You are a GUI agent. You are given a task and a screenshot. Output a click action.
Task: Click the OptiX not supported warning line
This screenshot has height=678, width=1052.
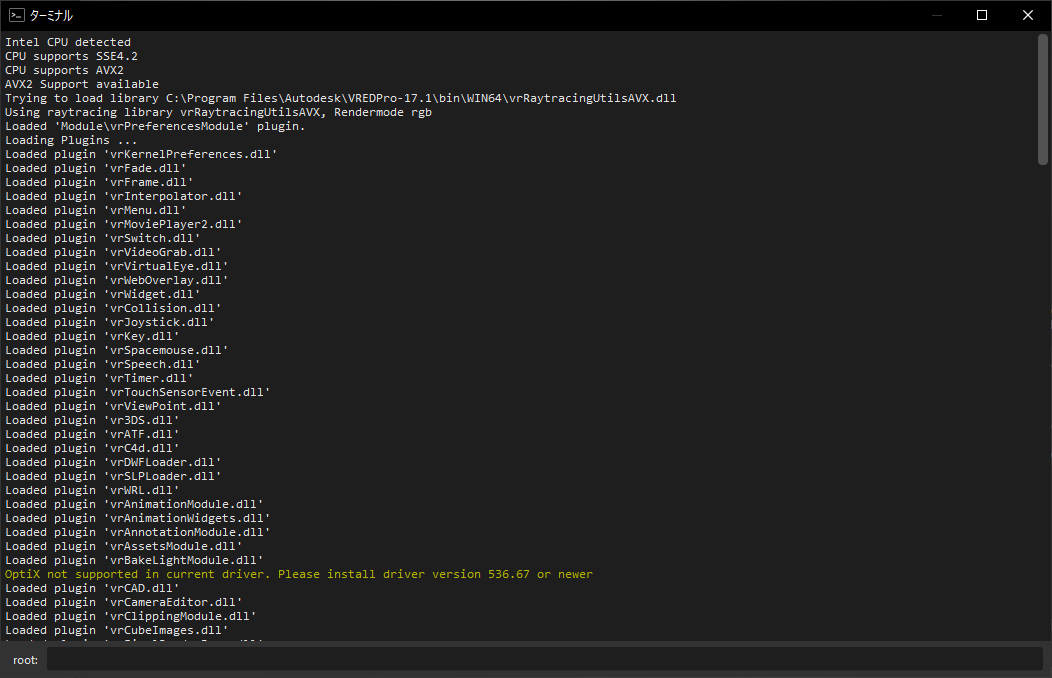click(298, 574)
